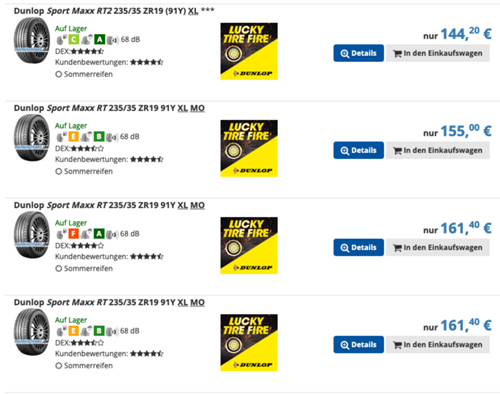The width and height of the screenshot is (500, 394).
Task: Click wet grip rating A badge, first tire
Action: (99, 40)
